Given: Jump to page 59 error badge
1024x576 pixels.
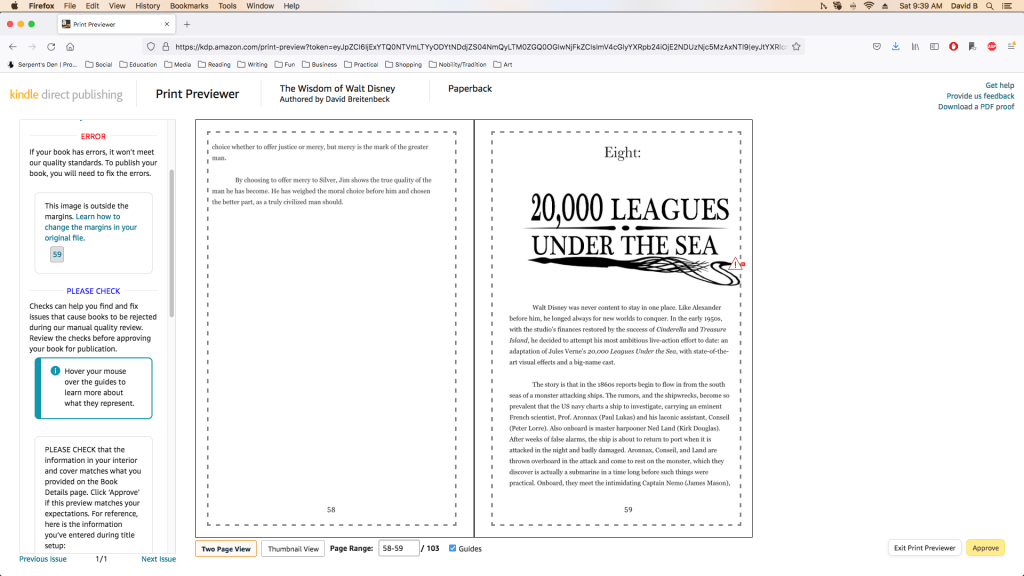Looking at the screenshot, I should tap(57, 255).
